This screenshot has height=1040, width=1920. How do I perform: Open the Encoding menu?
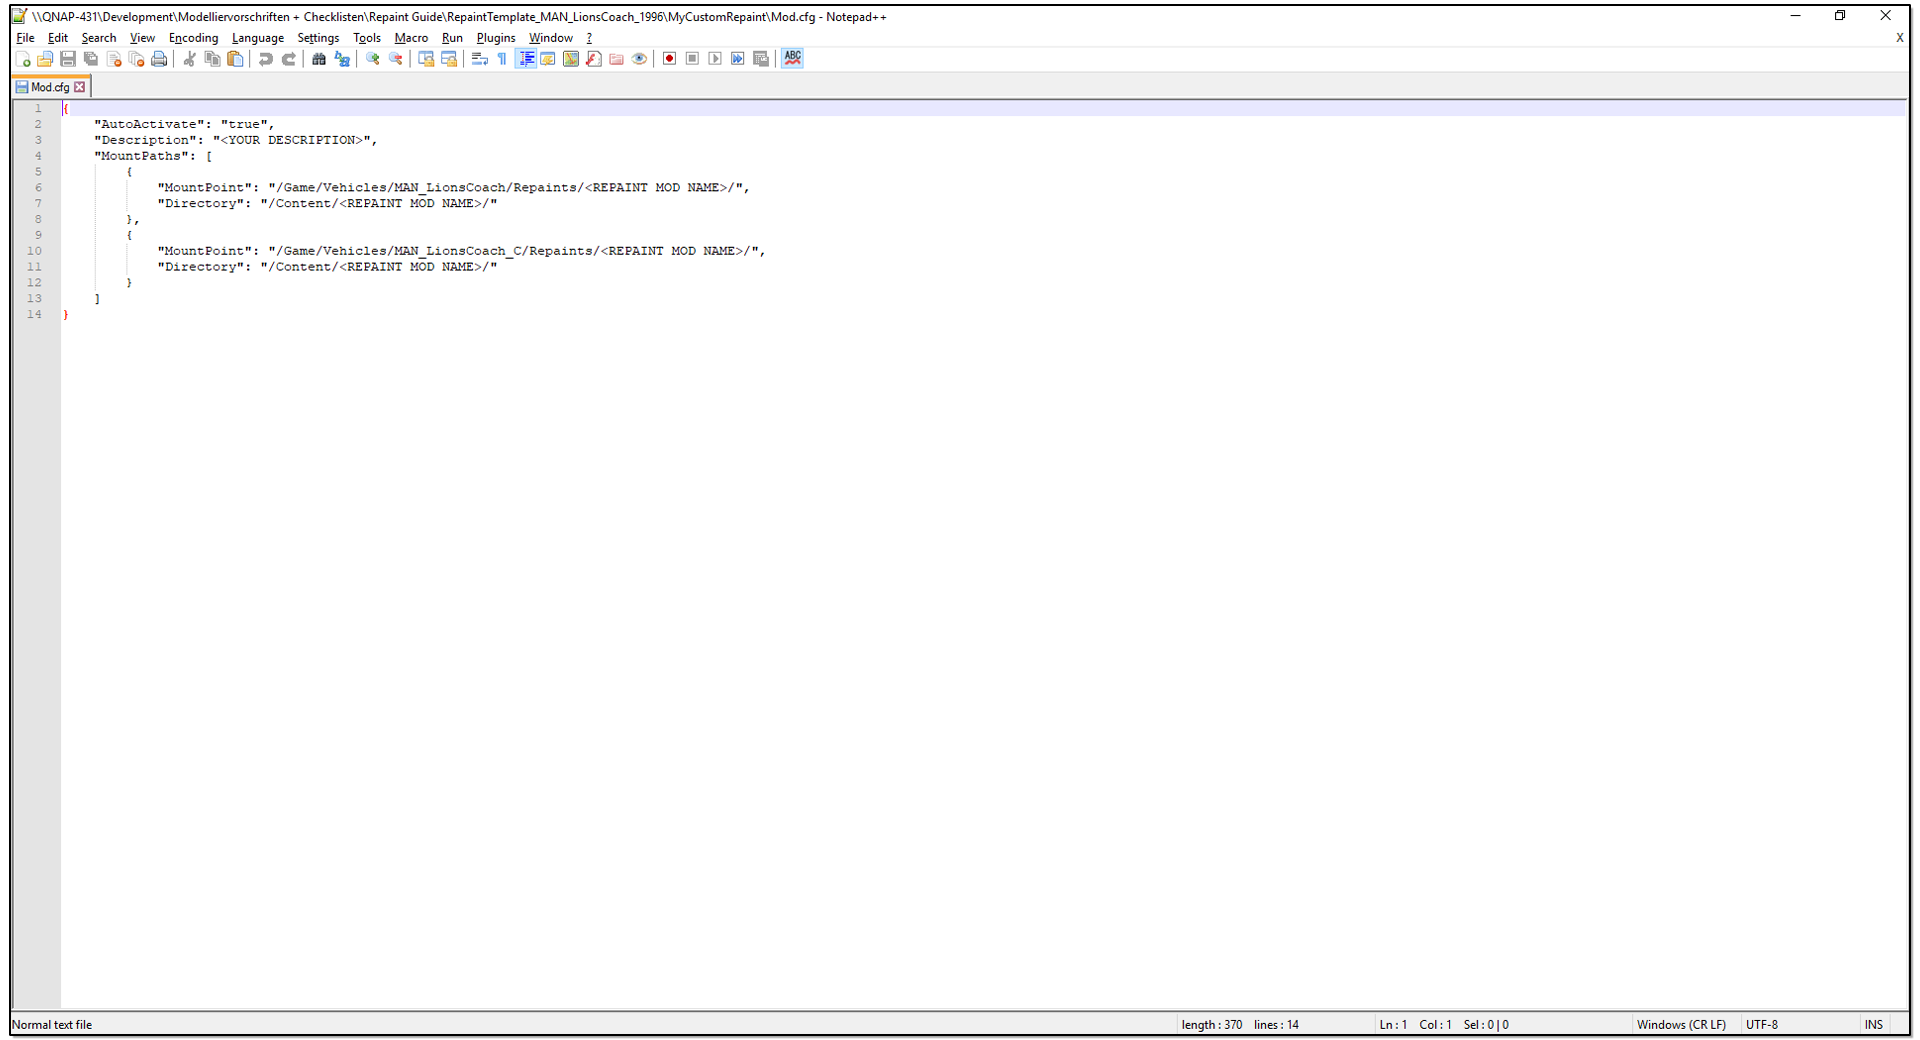(x=193, y=38)
